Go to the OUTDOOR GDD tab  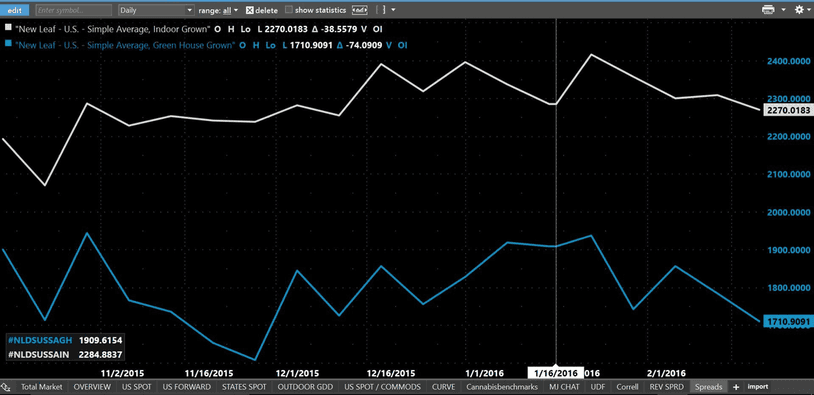(x=306, y=387)
